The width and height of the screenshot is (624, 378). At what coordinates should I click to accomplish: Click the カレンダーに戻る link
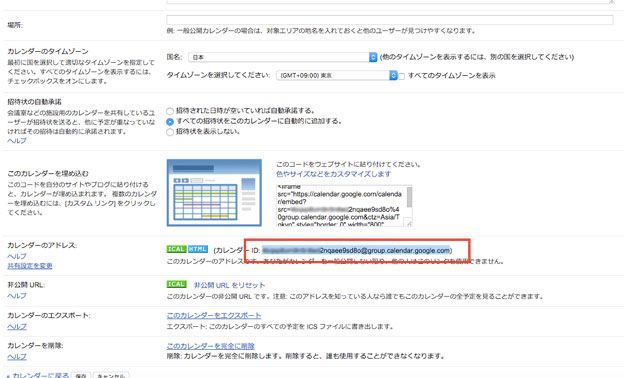click(38, 375)
